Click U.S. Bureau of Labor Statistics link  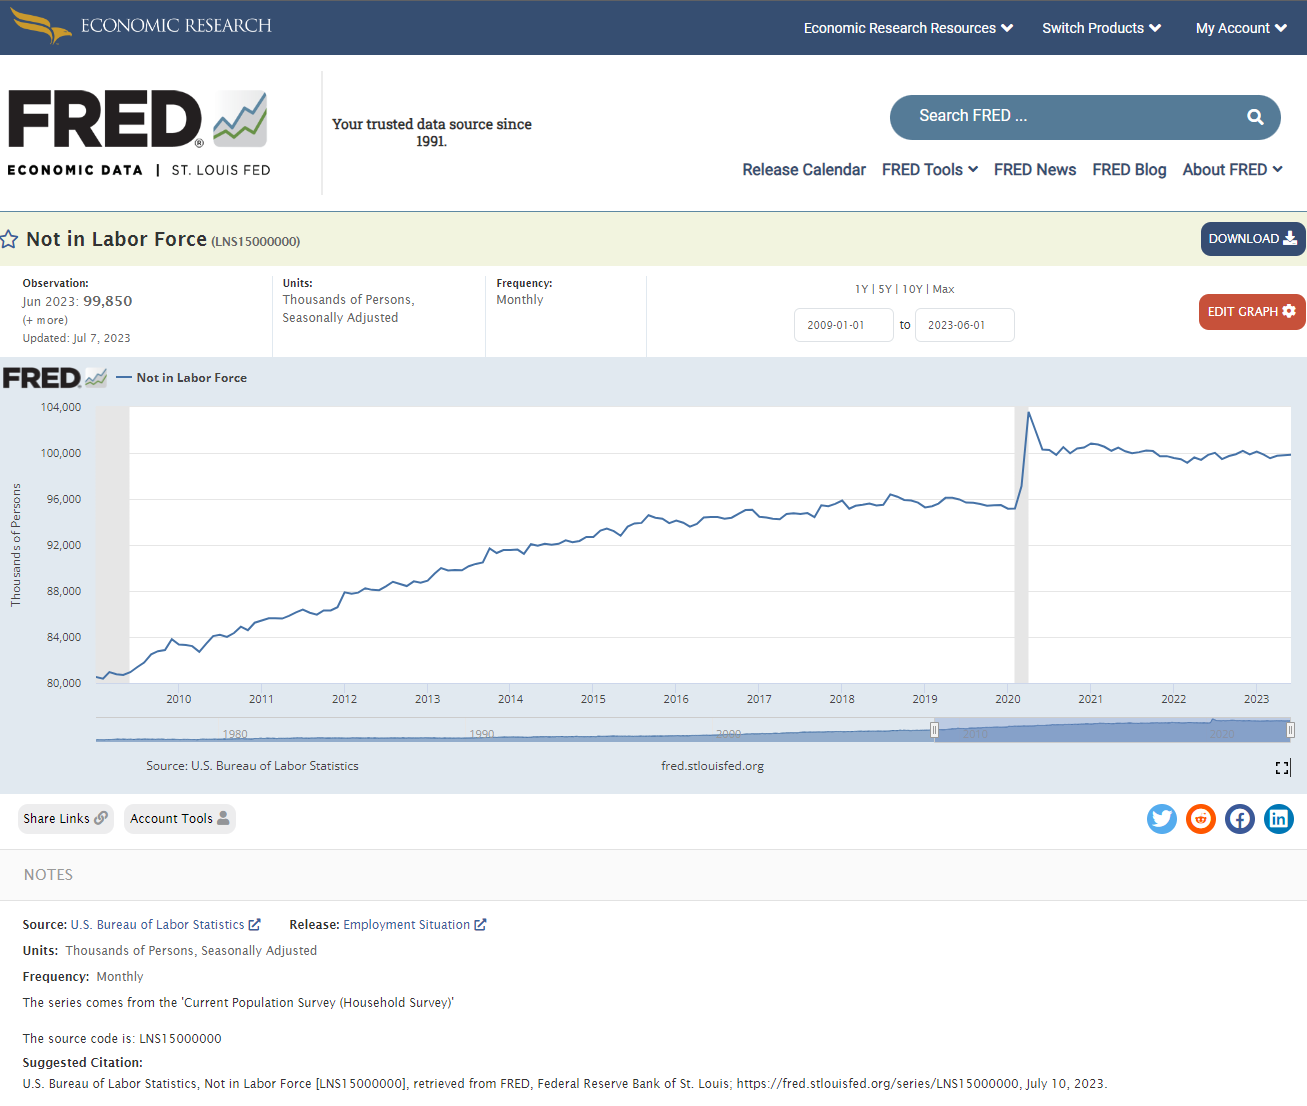point(158,925)
